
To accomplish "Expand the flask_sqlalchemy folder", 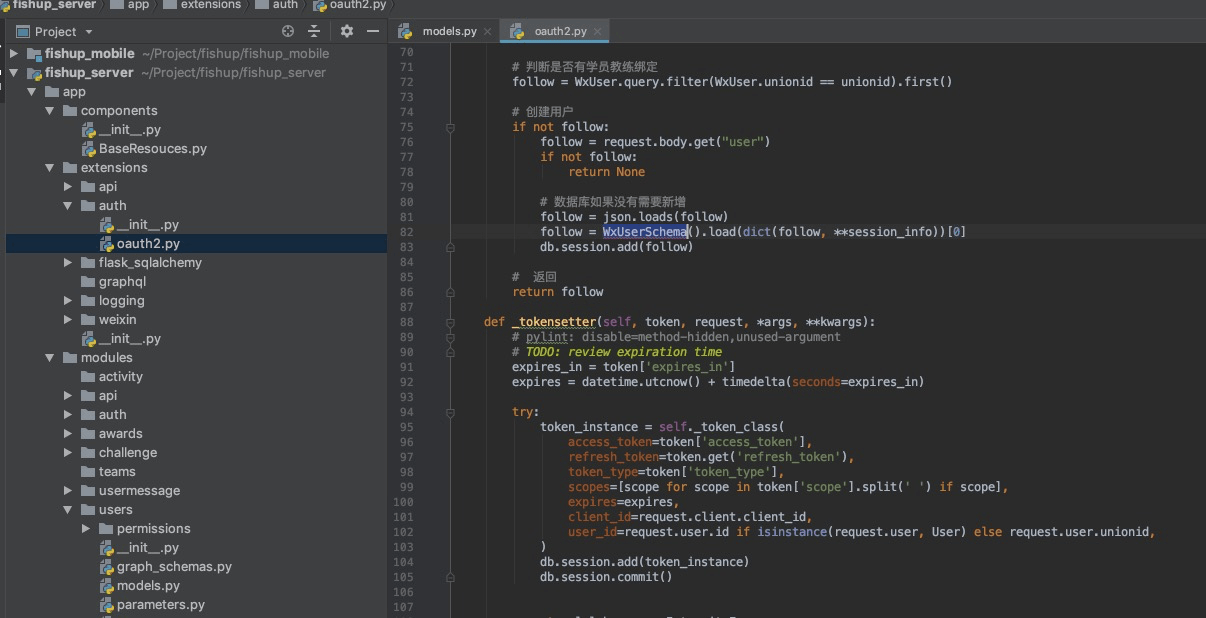I will click(x=68, y=262).
